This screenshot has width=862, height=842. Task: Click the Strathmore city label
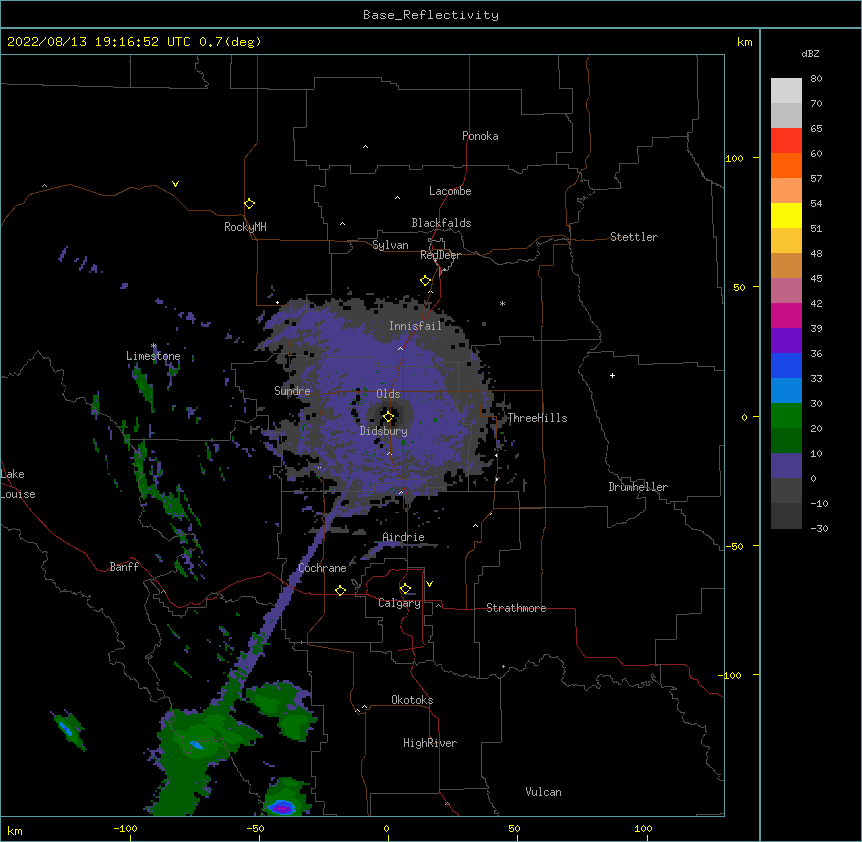coord(516,608)
